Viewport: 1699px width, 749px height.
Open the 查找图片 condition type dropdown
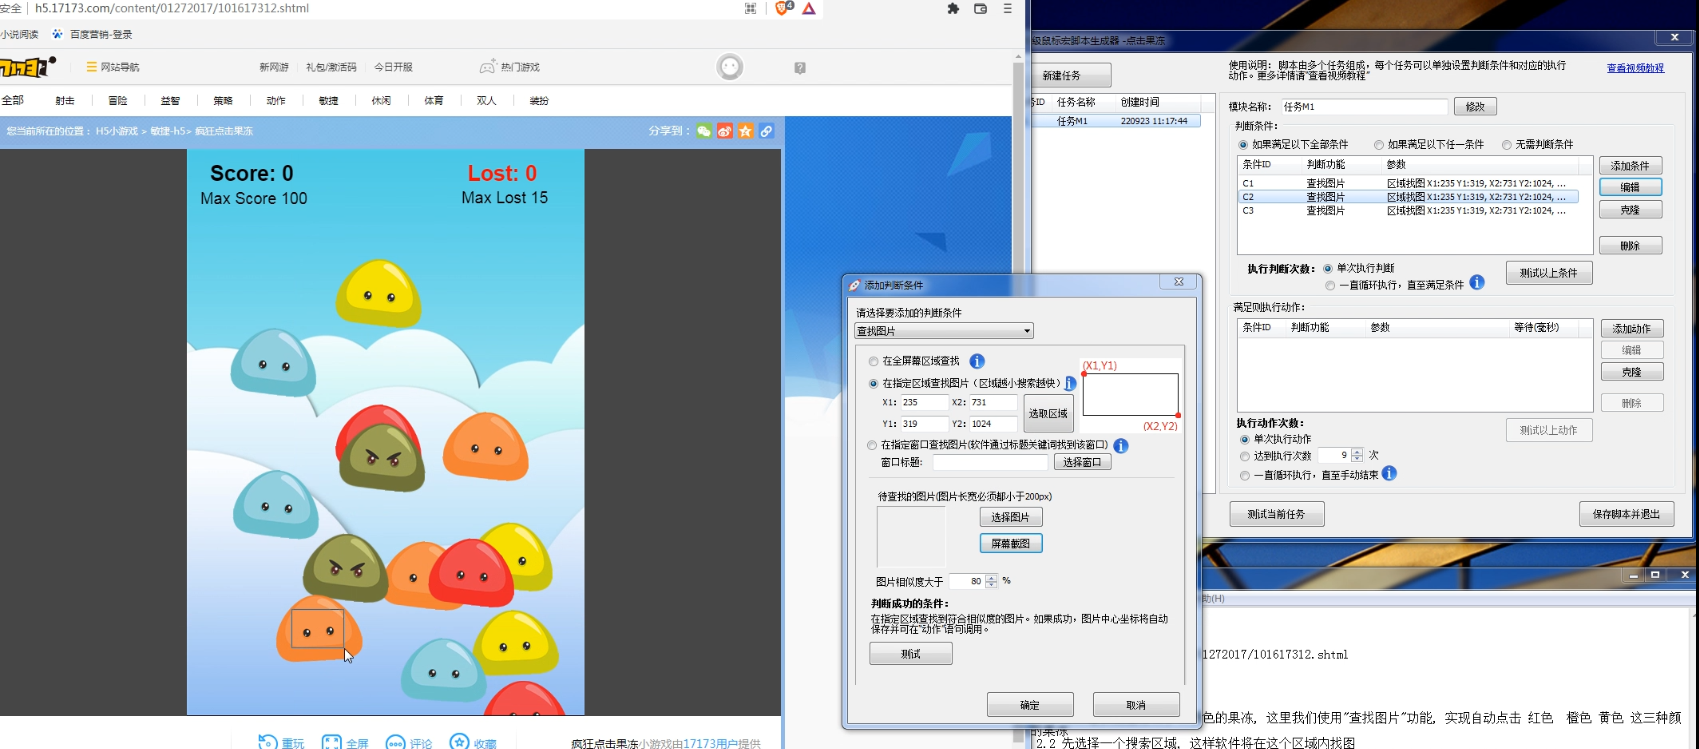[944, 331]
